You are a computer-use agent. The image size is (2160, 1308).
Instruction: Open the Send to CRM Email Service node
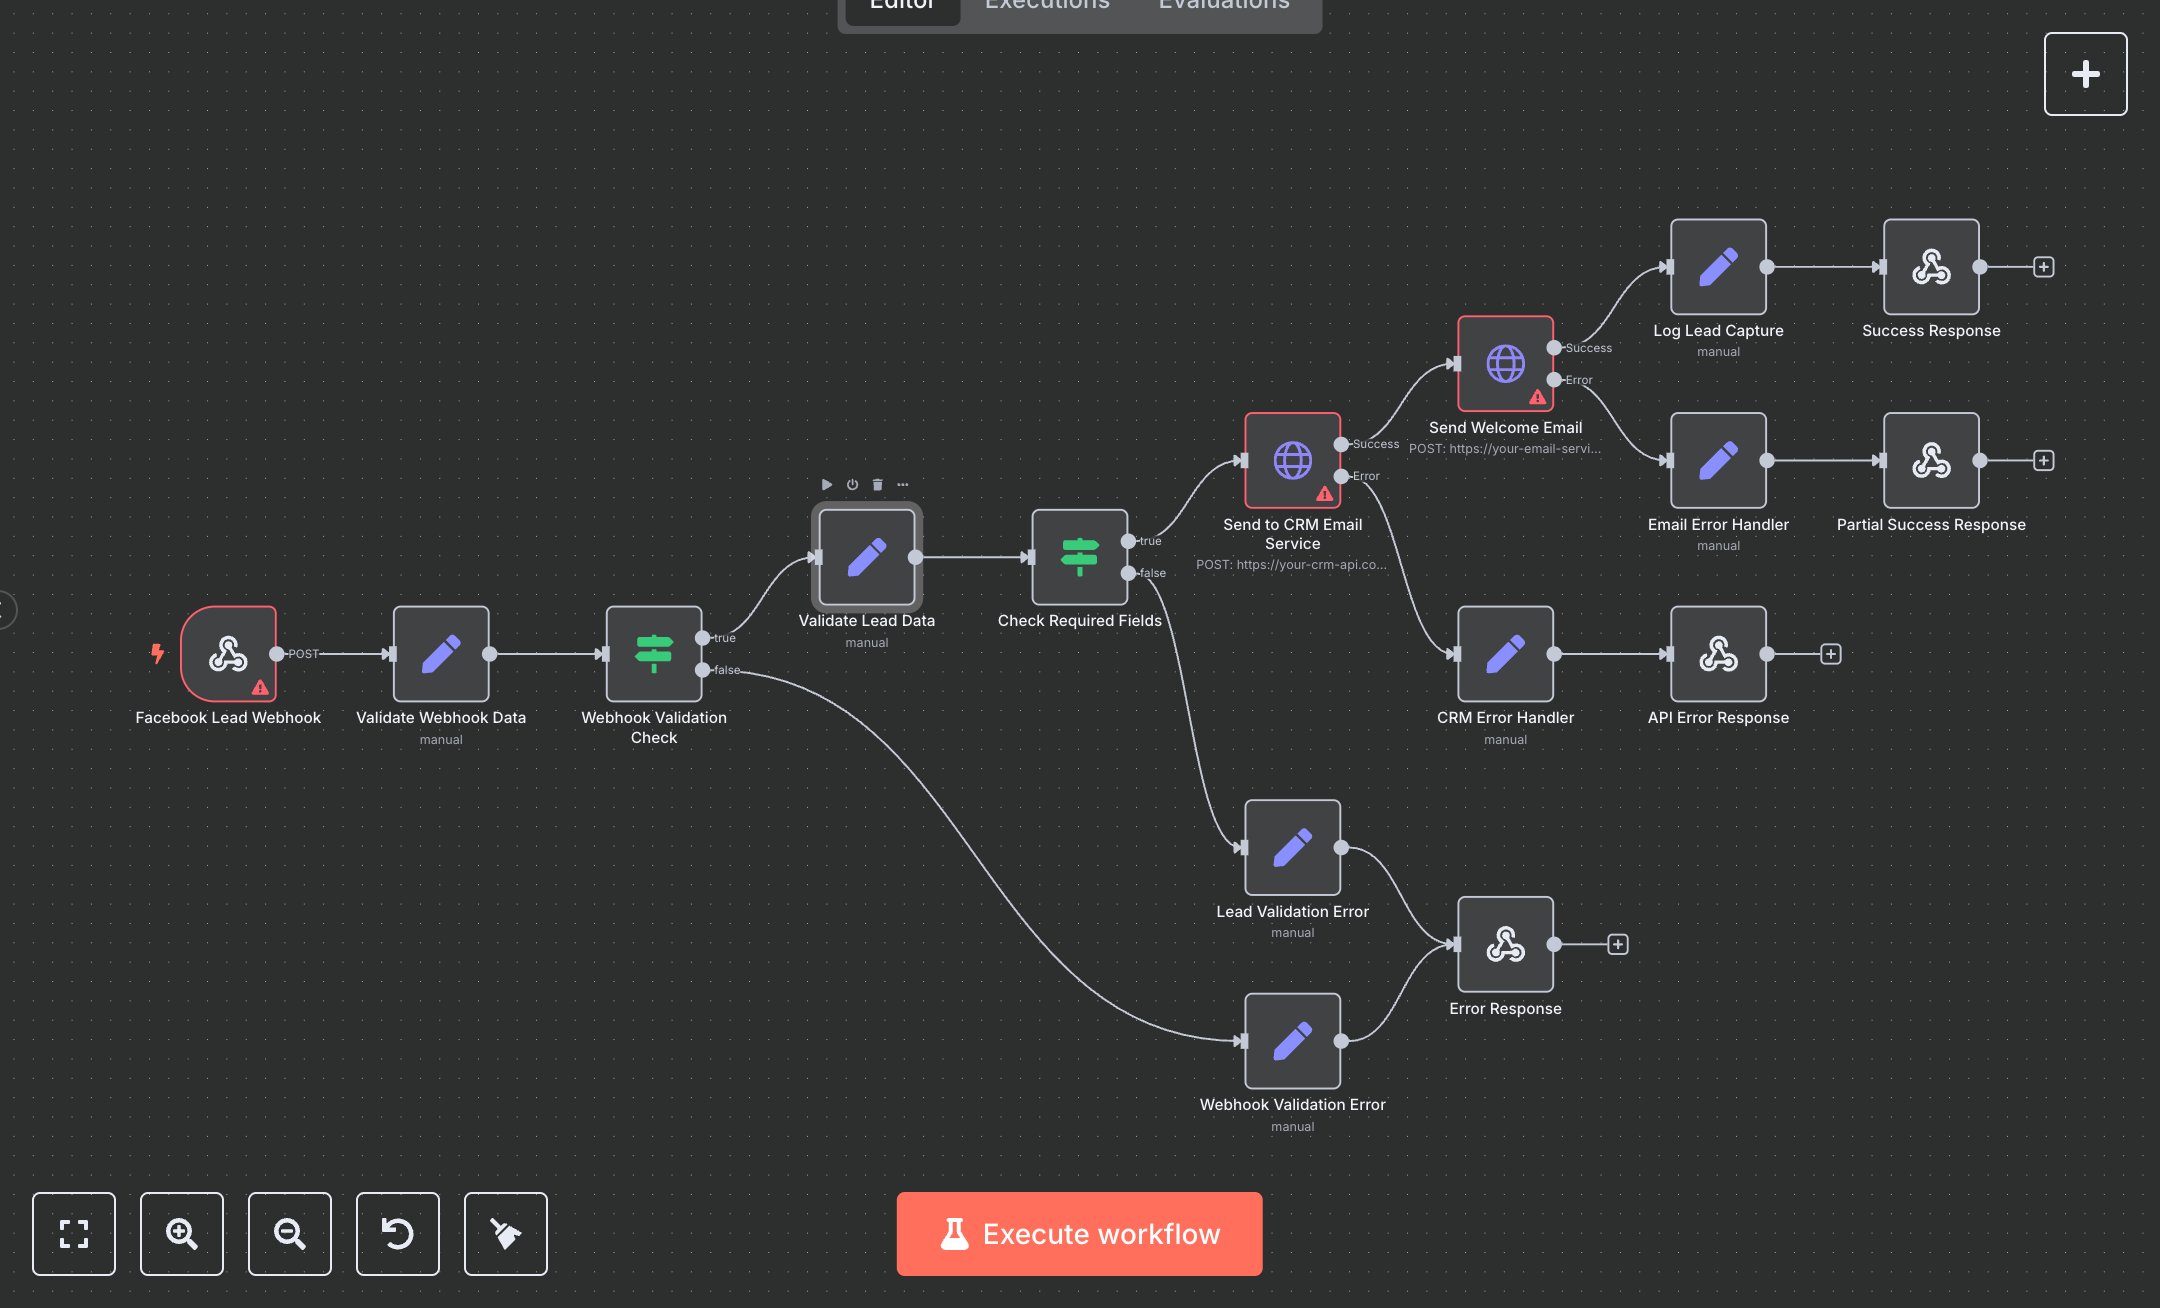point(1293,461)
